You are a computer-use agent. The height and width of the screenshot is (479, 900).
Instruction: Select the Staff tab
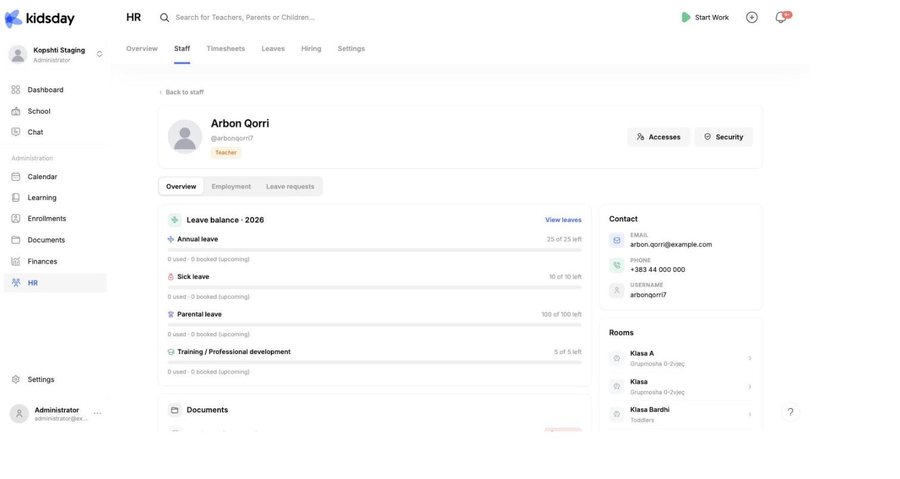pyautogui.click(x=182, y=49)
